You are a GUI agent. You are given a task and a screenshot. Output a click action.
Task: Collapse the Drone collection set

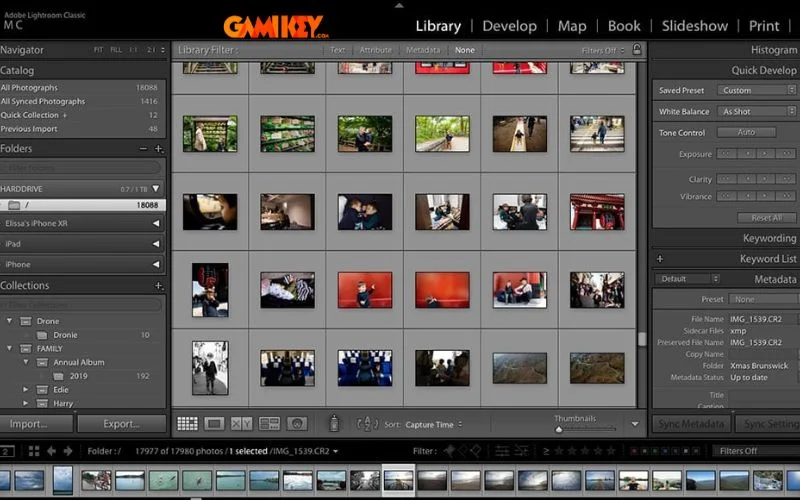[9, 321]
